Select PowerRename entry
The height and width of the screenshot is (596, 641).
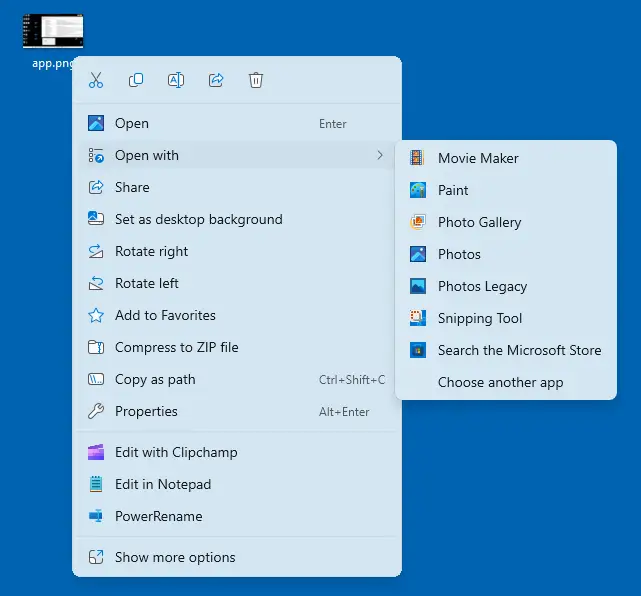click(237, 516)
